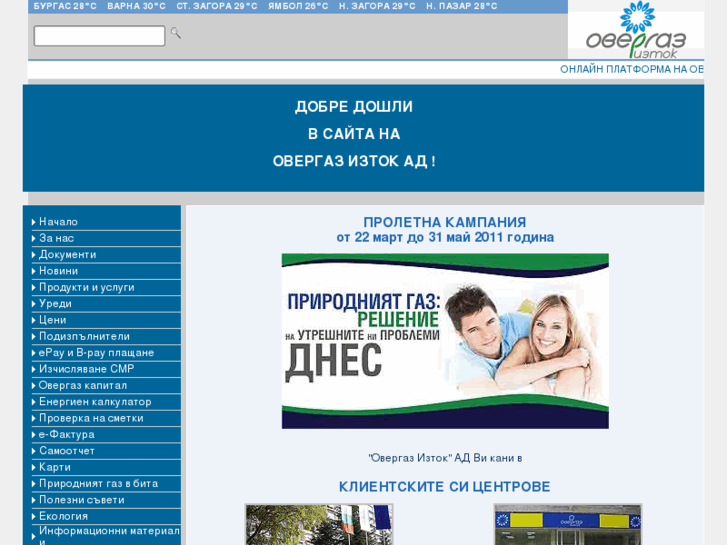Open Проверка на сметки link

pos(91,418)
